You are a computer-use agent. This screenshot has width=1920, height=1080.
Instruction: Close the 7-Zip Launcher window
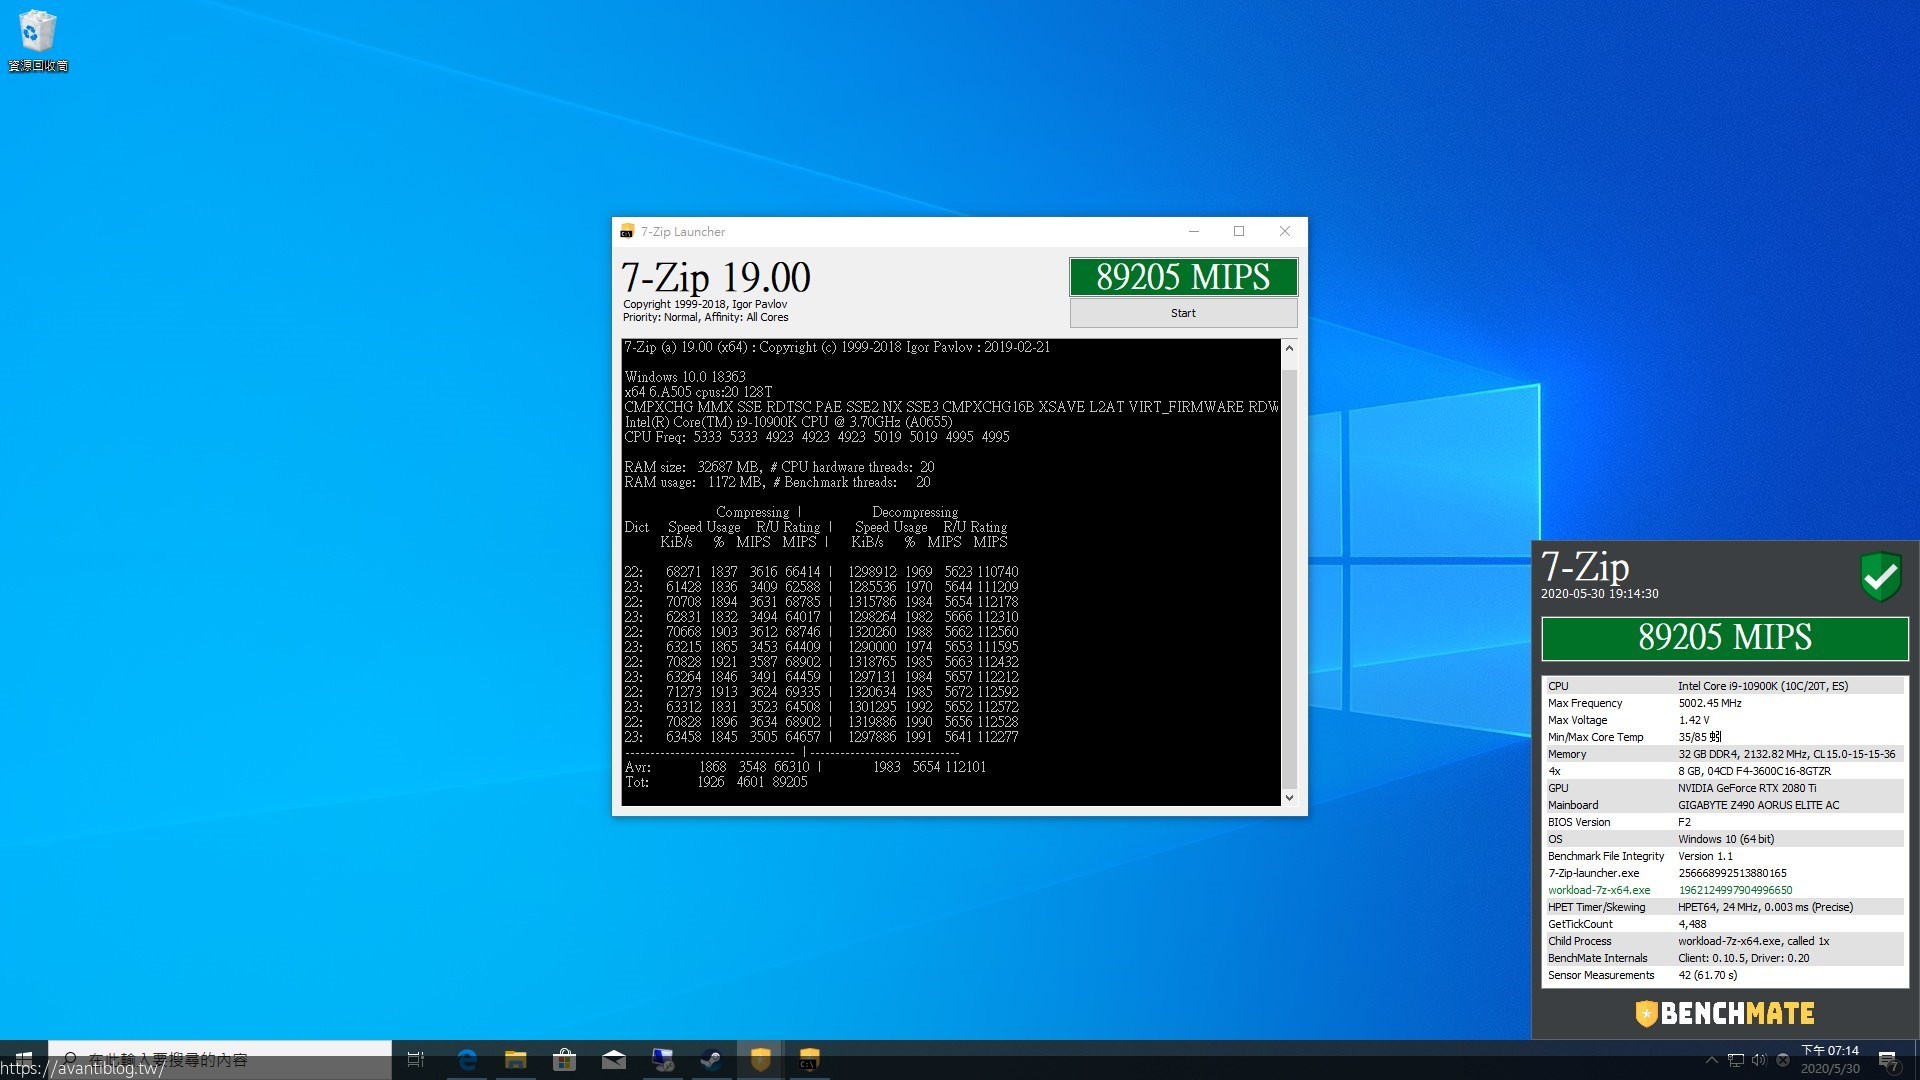pyautogui.click(x=1285, y=232)
